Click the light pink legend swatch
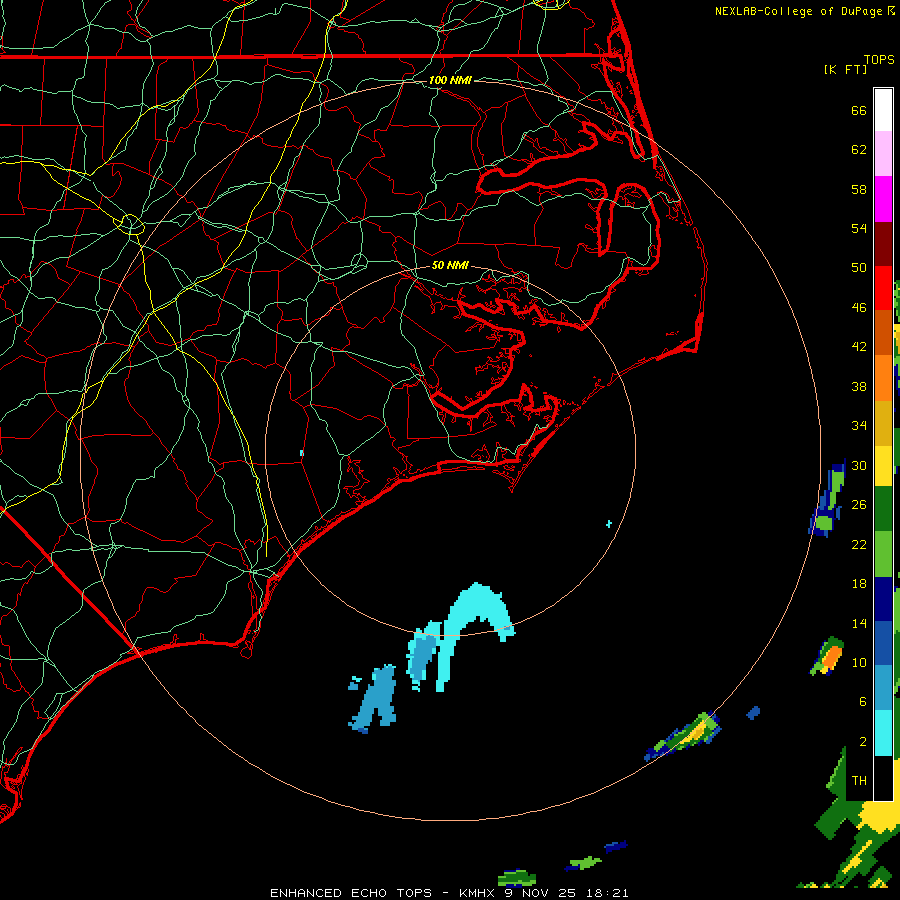 point(883,153)
